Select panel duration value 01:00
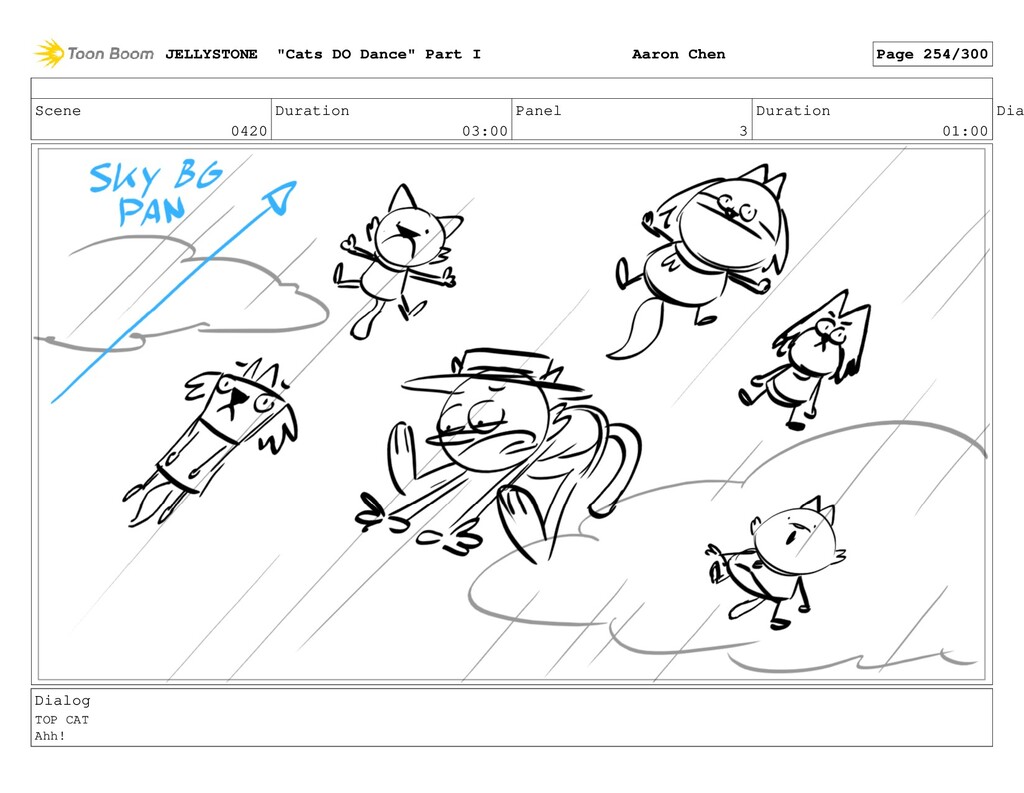The image size is (1024, 793). tap(965, 131)
